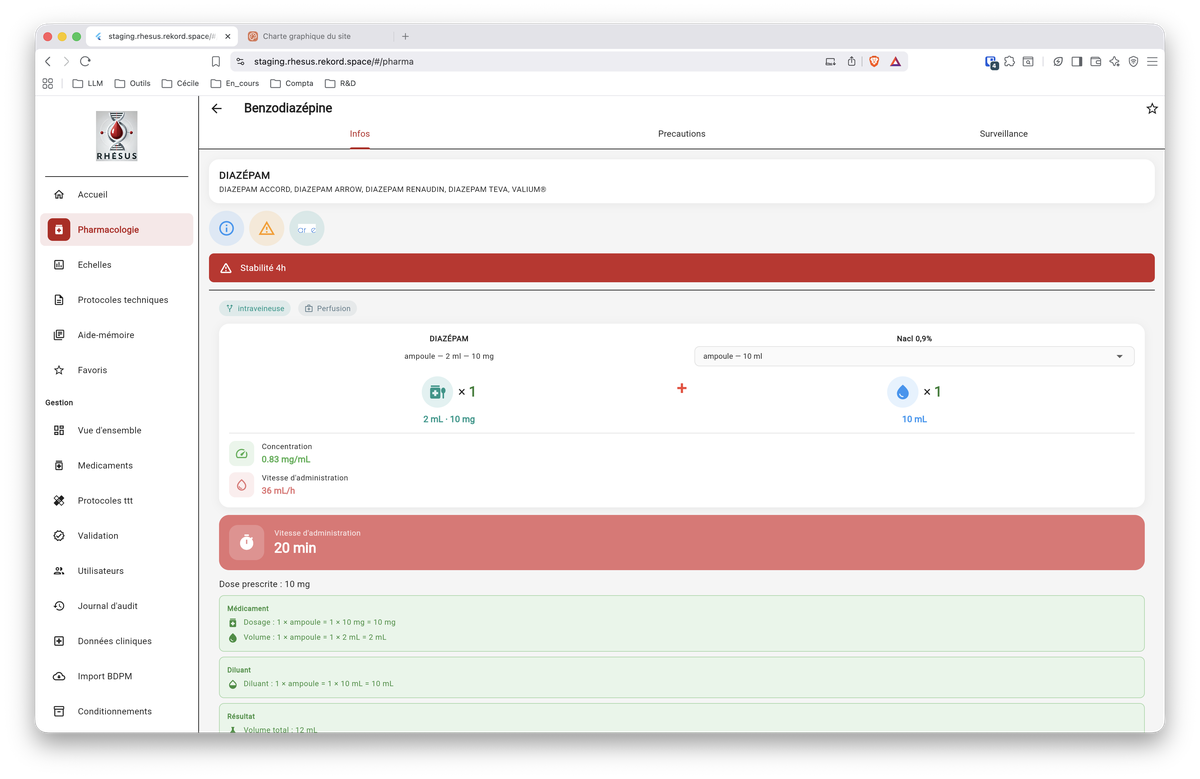The width and height of the screenshot is (1200, 779).
Task: Toggle the favorite star for Benzodiazépine
Action: tap(1152, 108)
